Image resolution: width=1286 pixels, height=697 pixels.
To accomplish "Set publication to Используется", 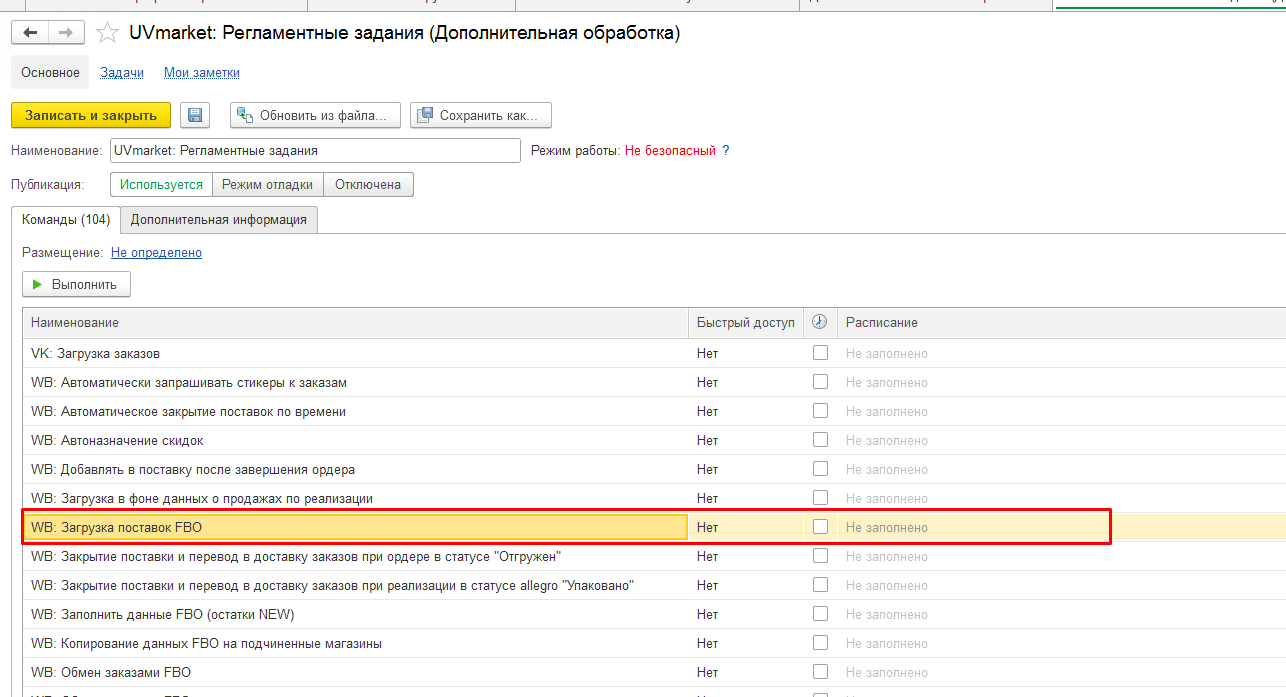I will click(x=162, y=184).
